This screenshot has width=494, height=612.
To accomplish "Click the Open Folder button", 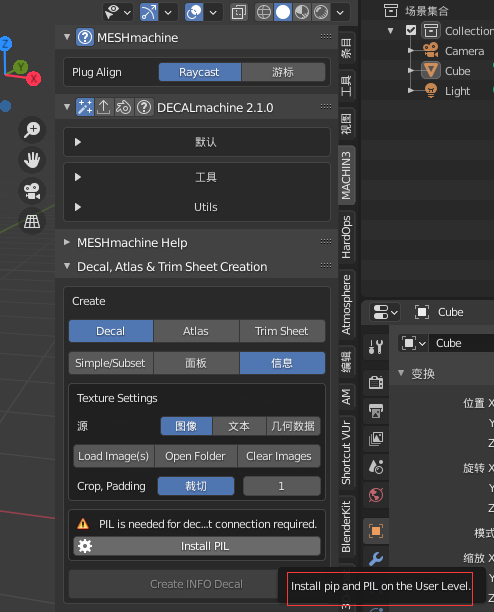I will point(195,456).
